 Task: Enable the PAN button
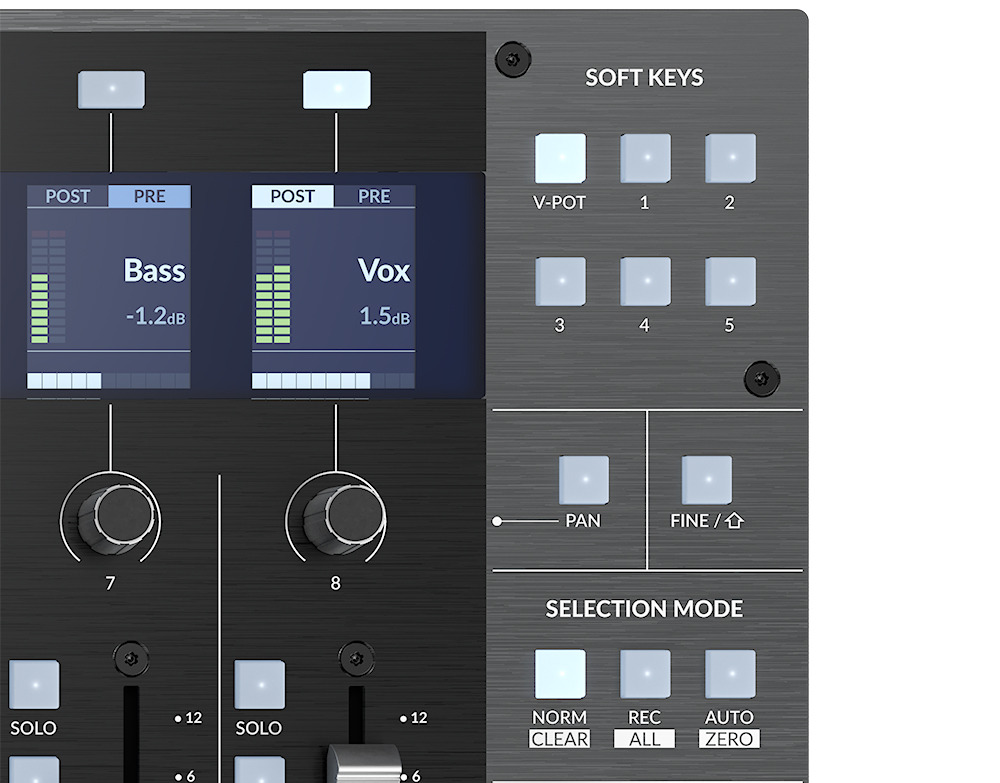(584, 480)
